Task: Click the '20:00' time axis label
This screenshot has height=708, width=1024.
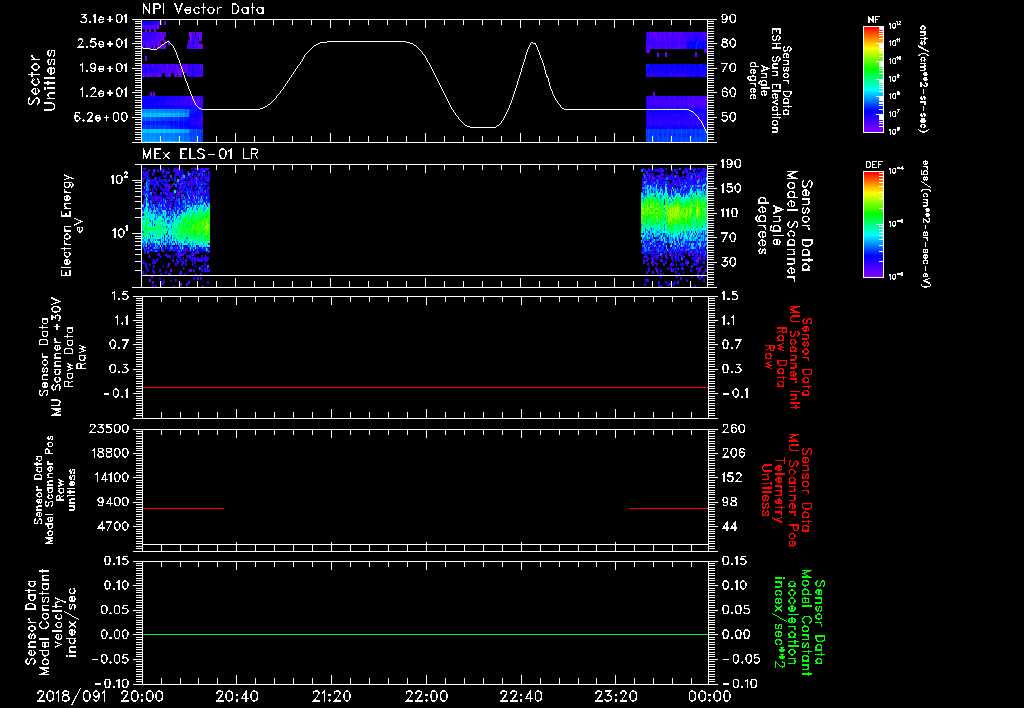Action: pos(142,696)
